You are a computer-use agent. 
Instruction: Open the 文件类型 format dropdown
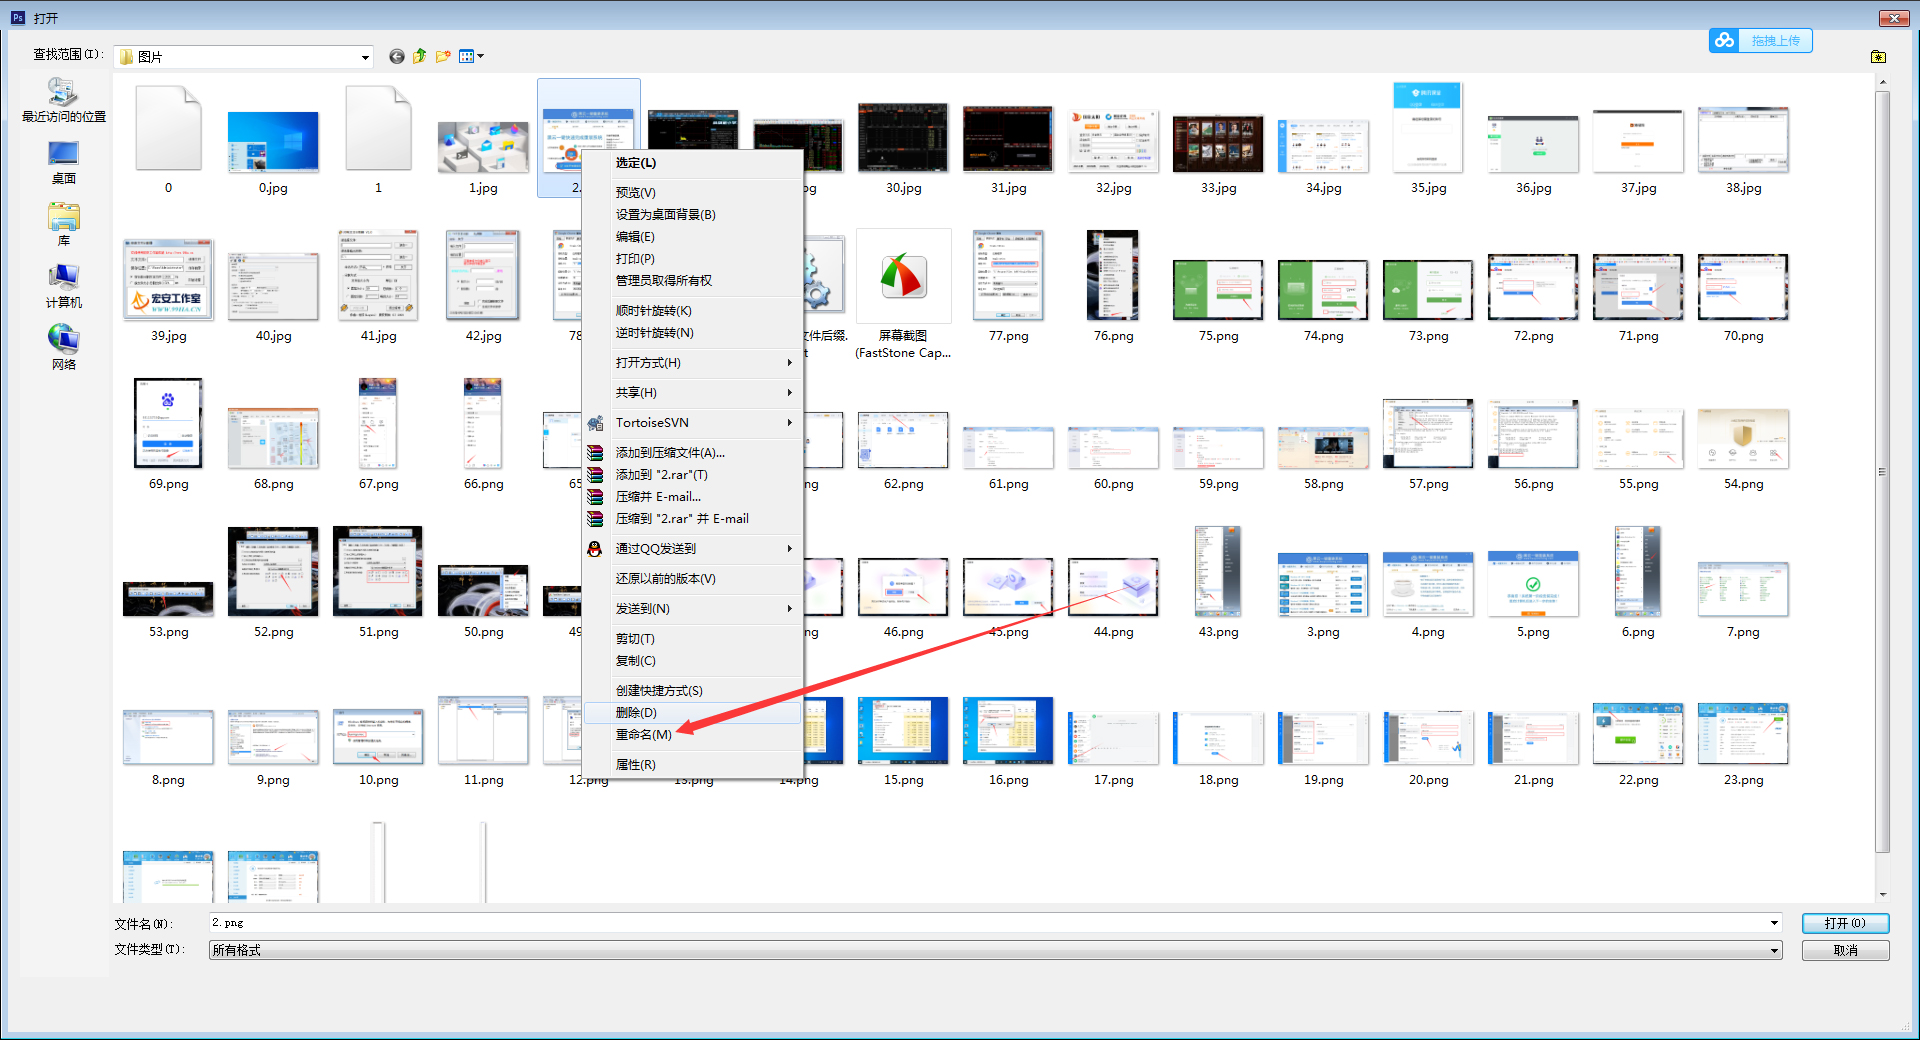tap(1772, 950)
